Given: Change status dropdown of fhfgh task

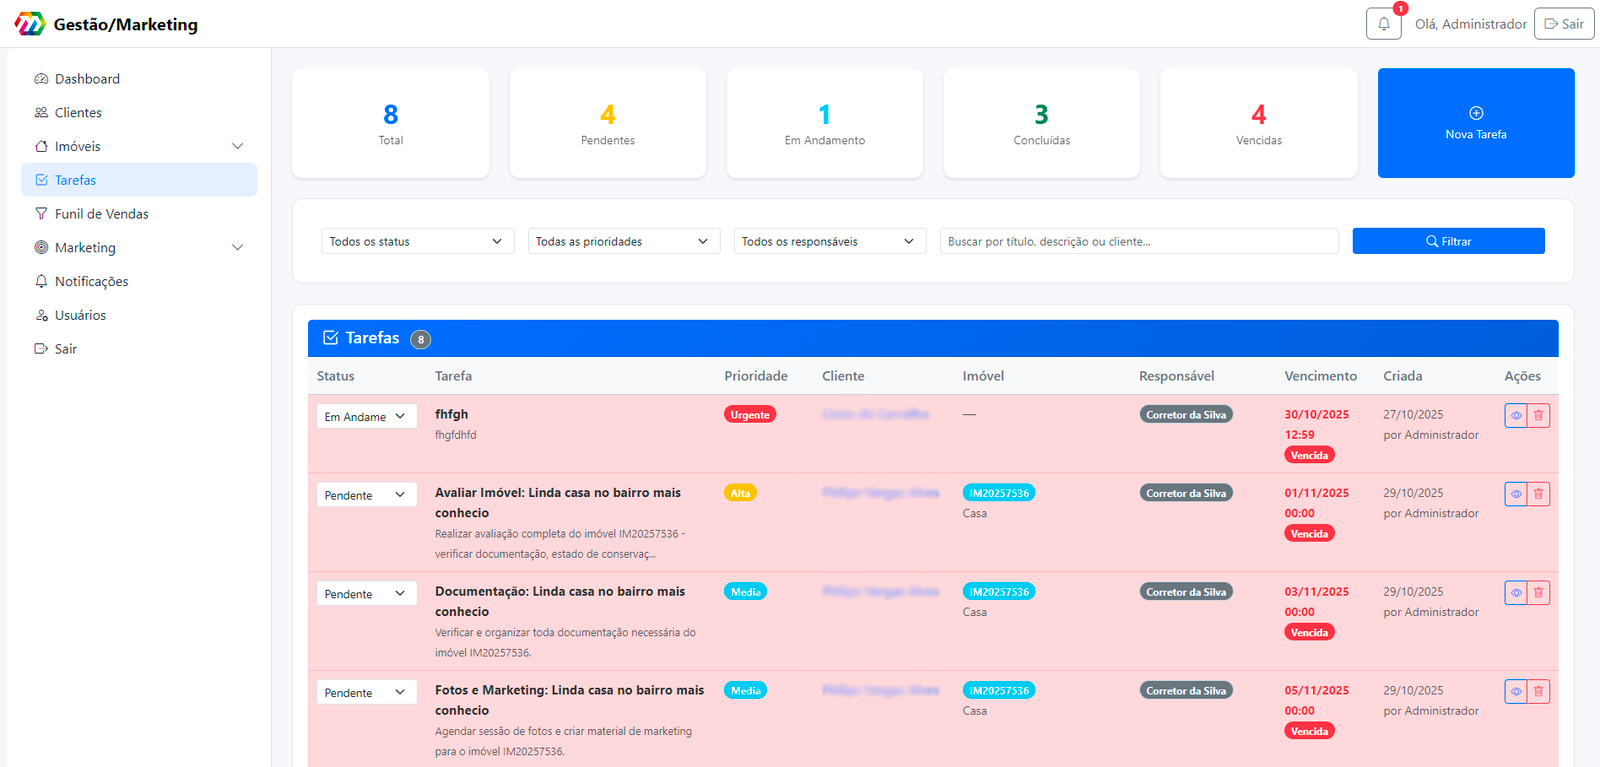Looking at the screenshot, I should (366, 417).
